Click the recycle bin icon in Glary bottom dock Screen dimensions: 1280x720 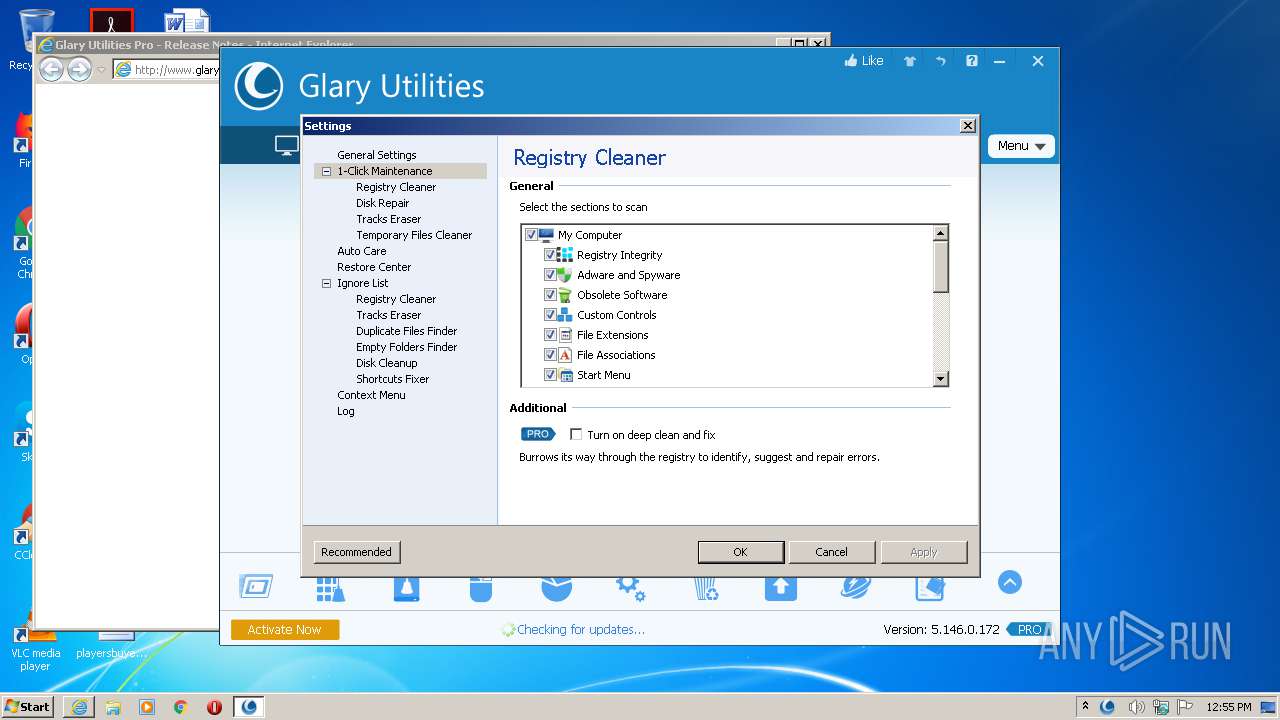pos(706,589)
